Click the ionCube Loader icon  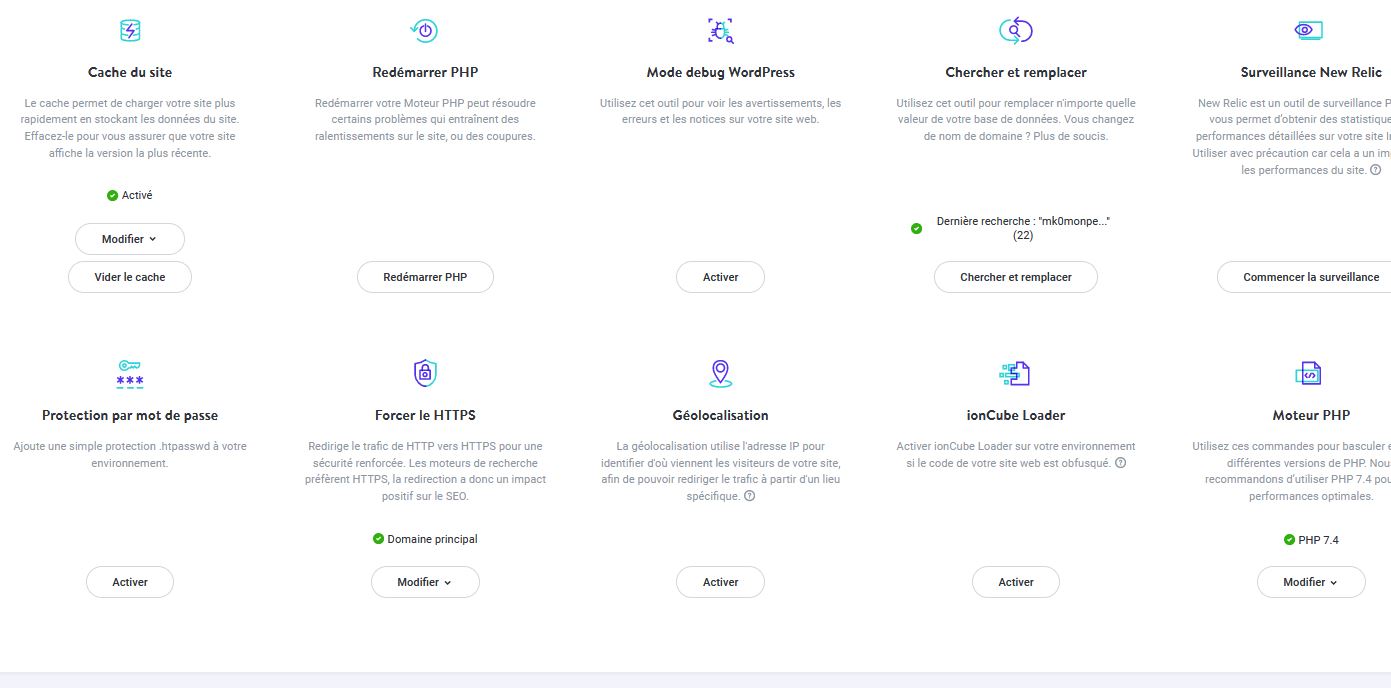tap(1015, 373)
